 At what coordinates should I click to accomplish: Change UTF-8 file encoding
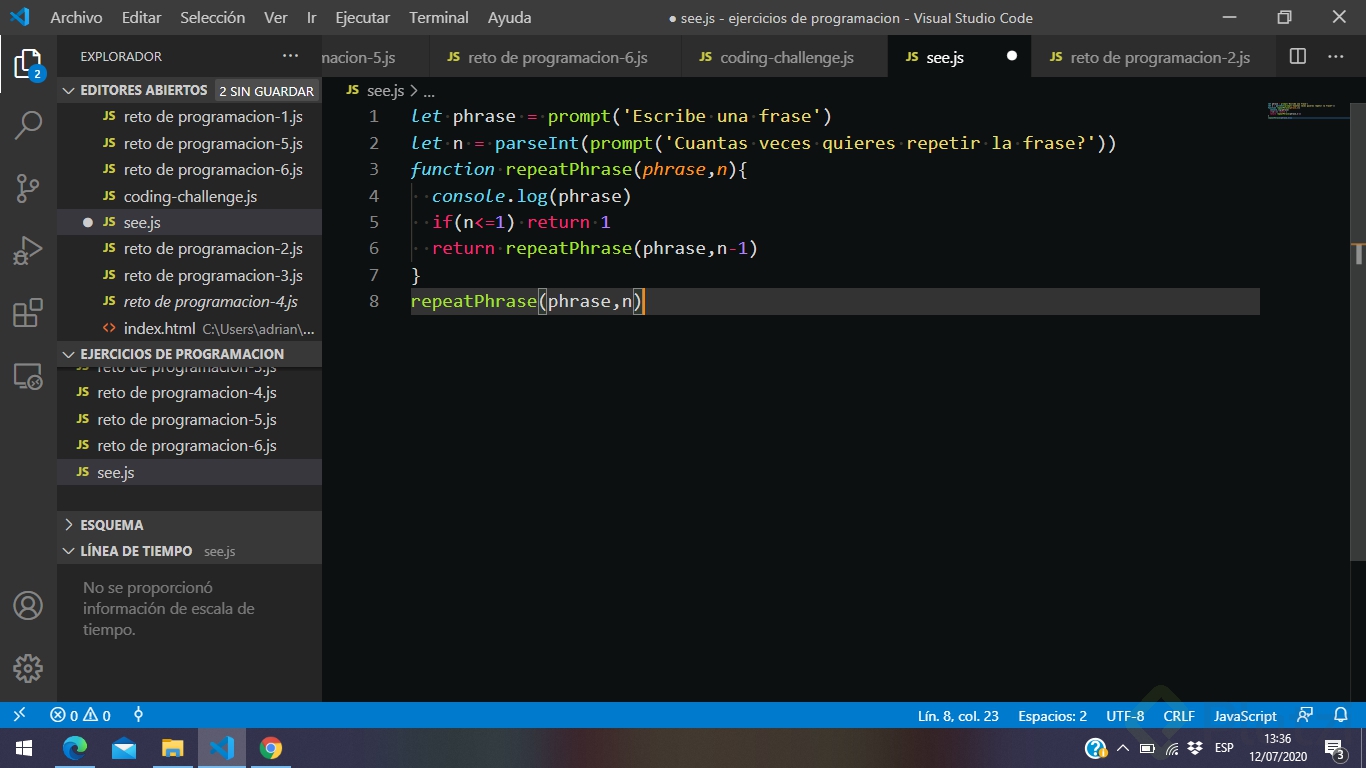[x=1125, y=716]
